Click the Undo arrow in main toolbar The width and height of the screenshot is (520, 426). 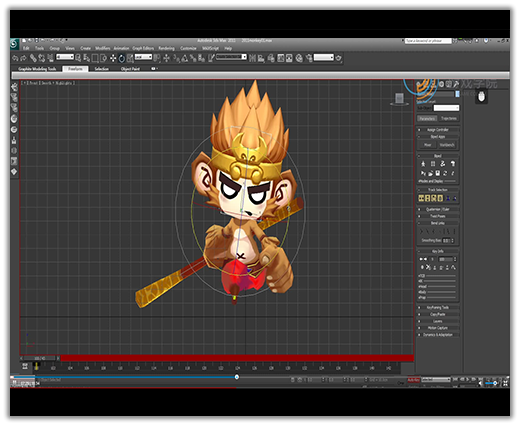15,58
